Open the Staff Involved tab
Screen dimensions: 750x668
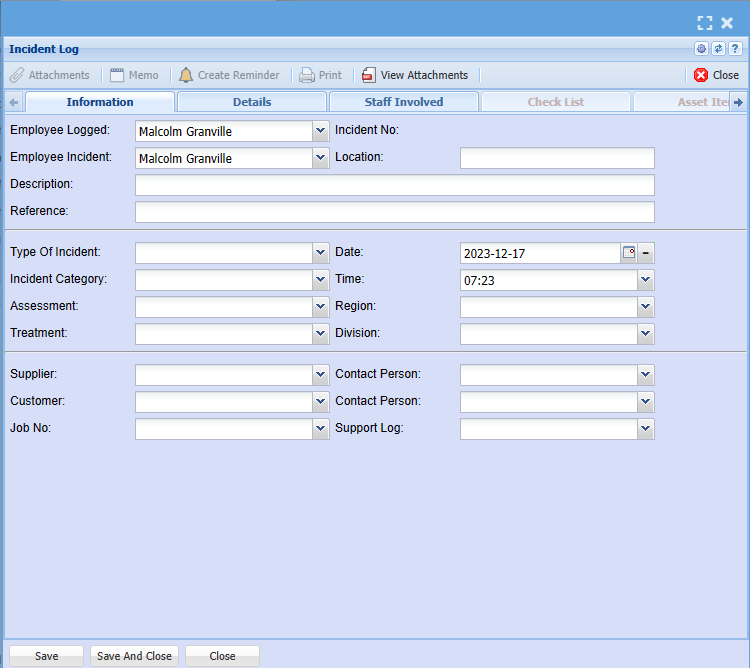pos(404,102)
